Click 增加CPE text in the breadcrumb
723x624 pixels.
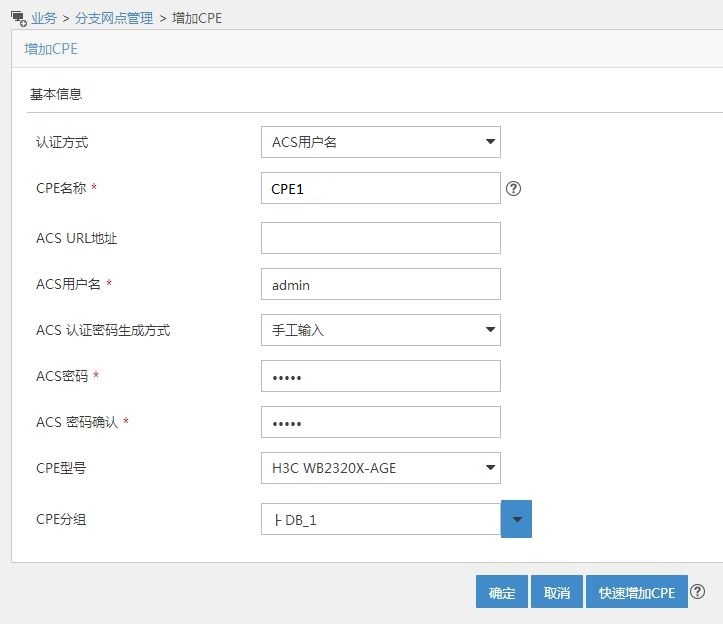tap(197, 18)
